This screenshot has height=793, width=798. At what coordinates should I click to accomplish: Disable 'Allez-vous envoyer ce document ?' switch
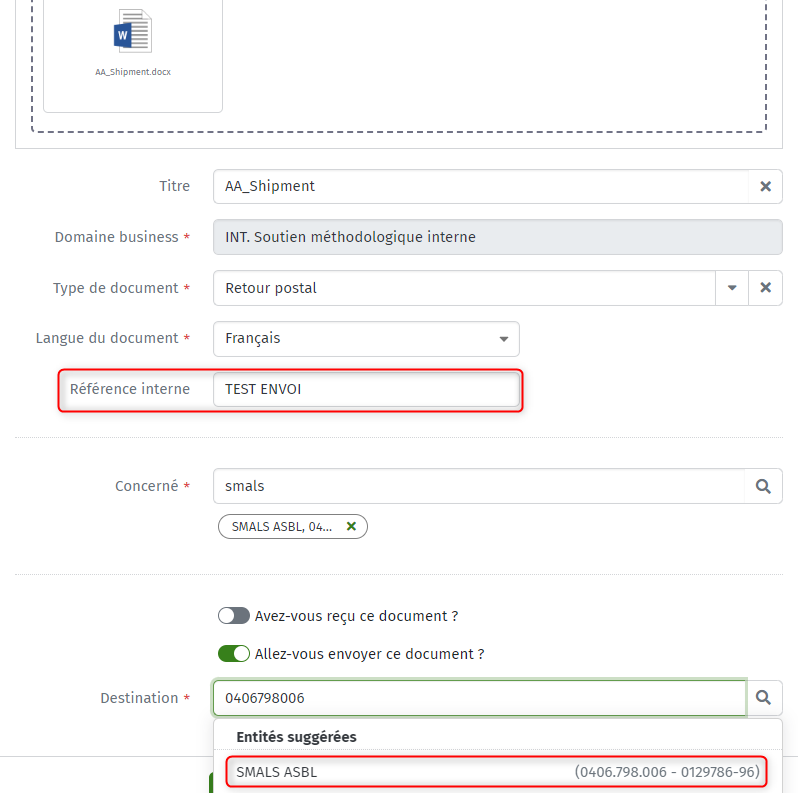click(x=234, y=654)
